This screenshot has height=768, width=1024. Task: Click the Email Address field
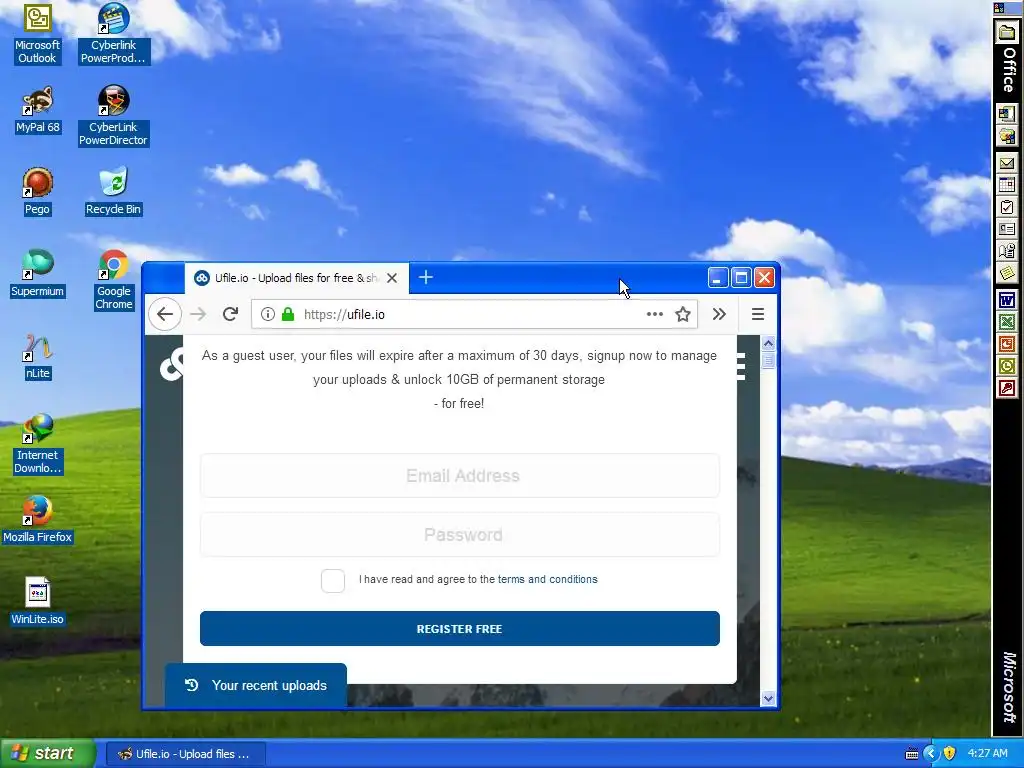(460, 475)
